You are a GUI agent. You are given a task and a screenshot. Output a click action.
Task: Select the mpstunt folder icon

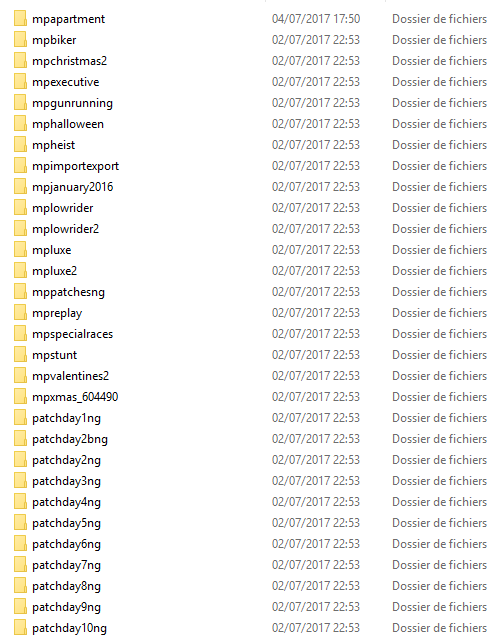pyautogui.click(x=20, y=355)
